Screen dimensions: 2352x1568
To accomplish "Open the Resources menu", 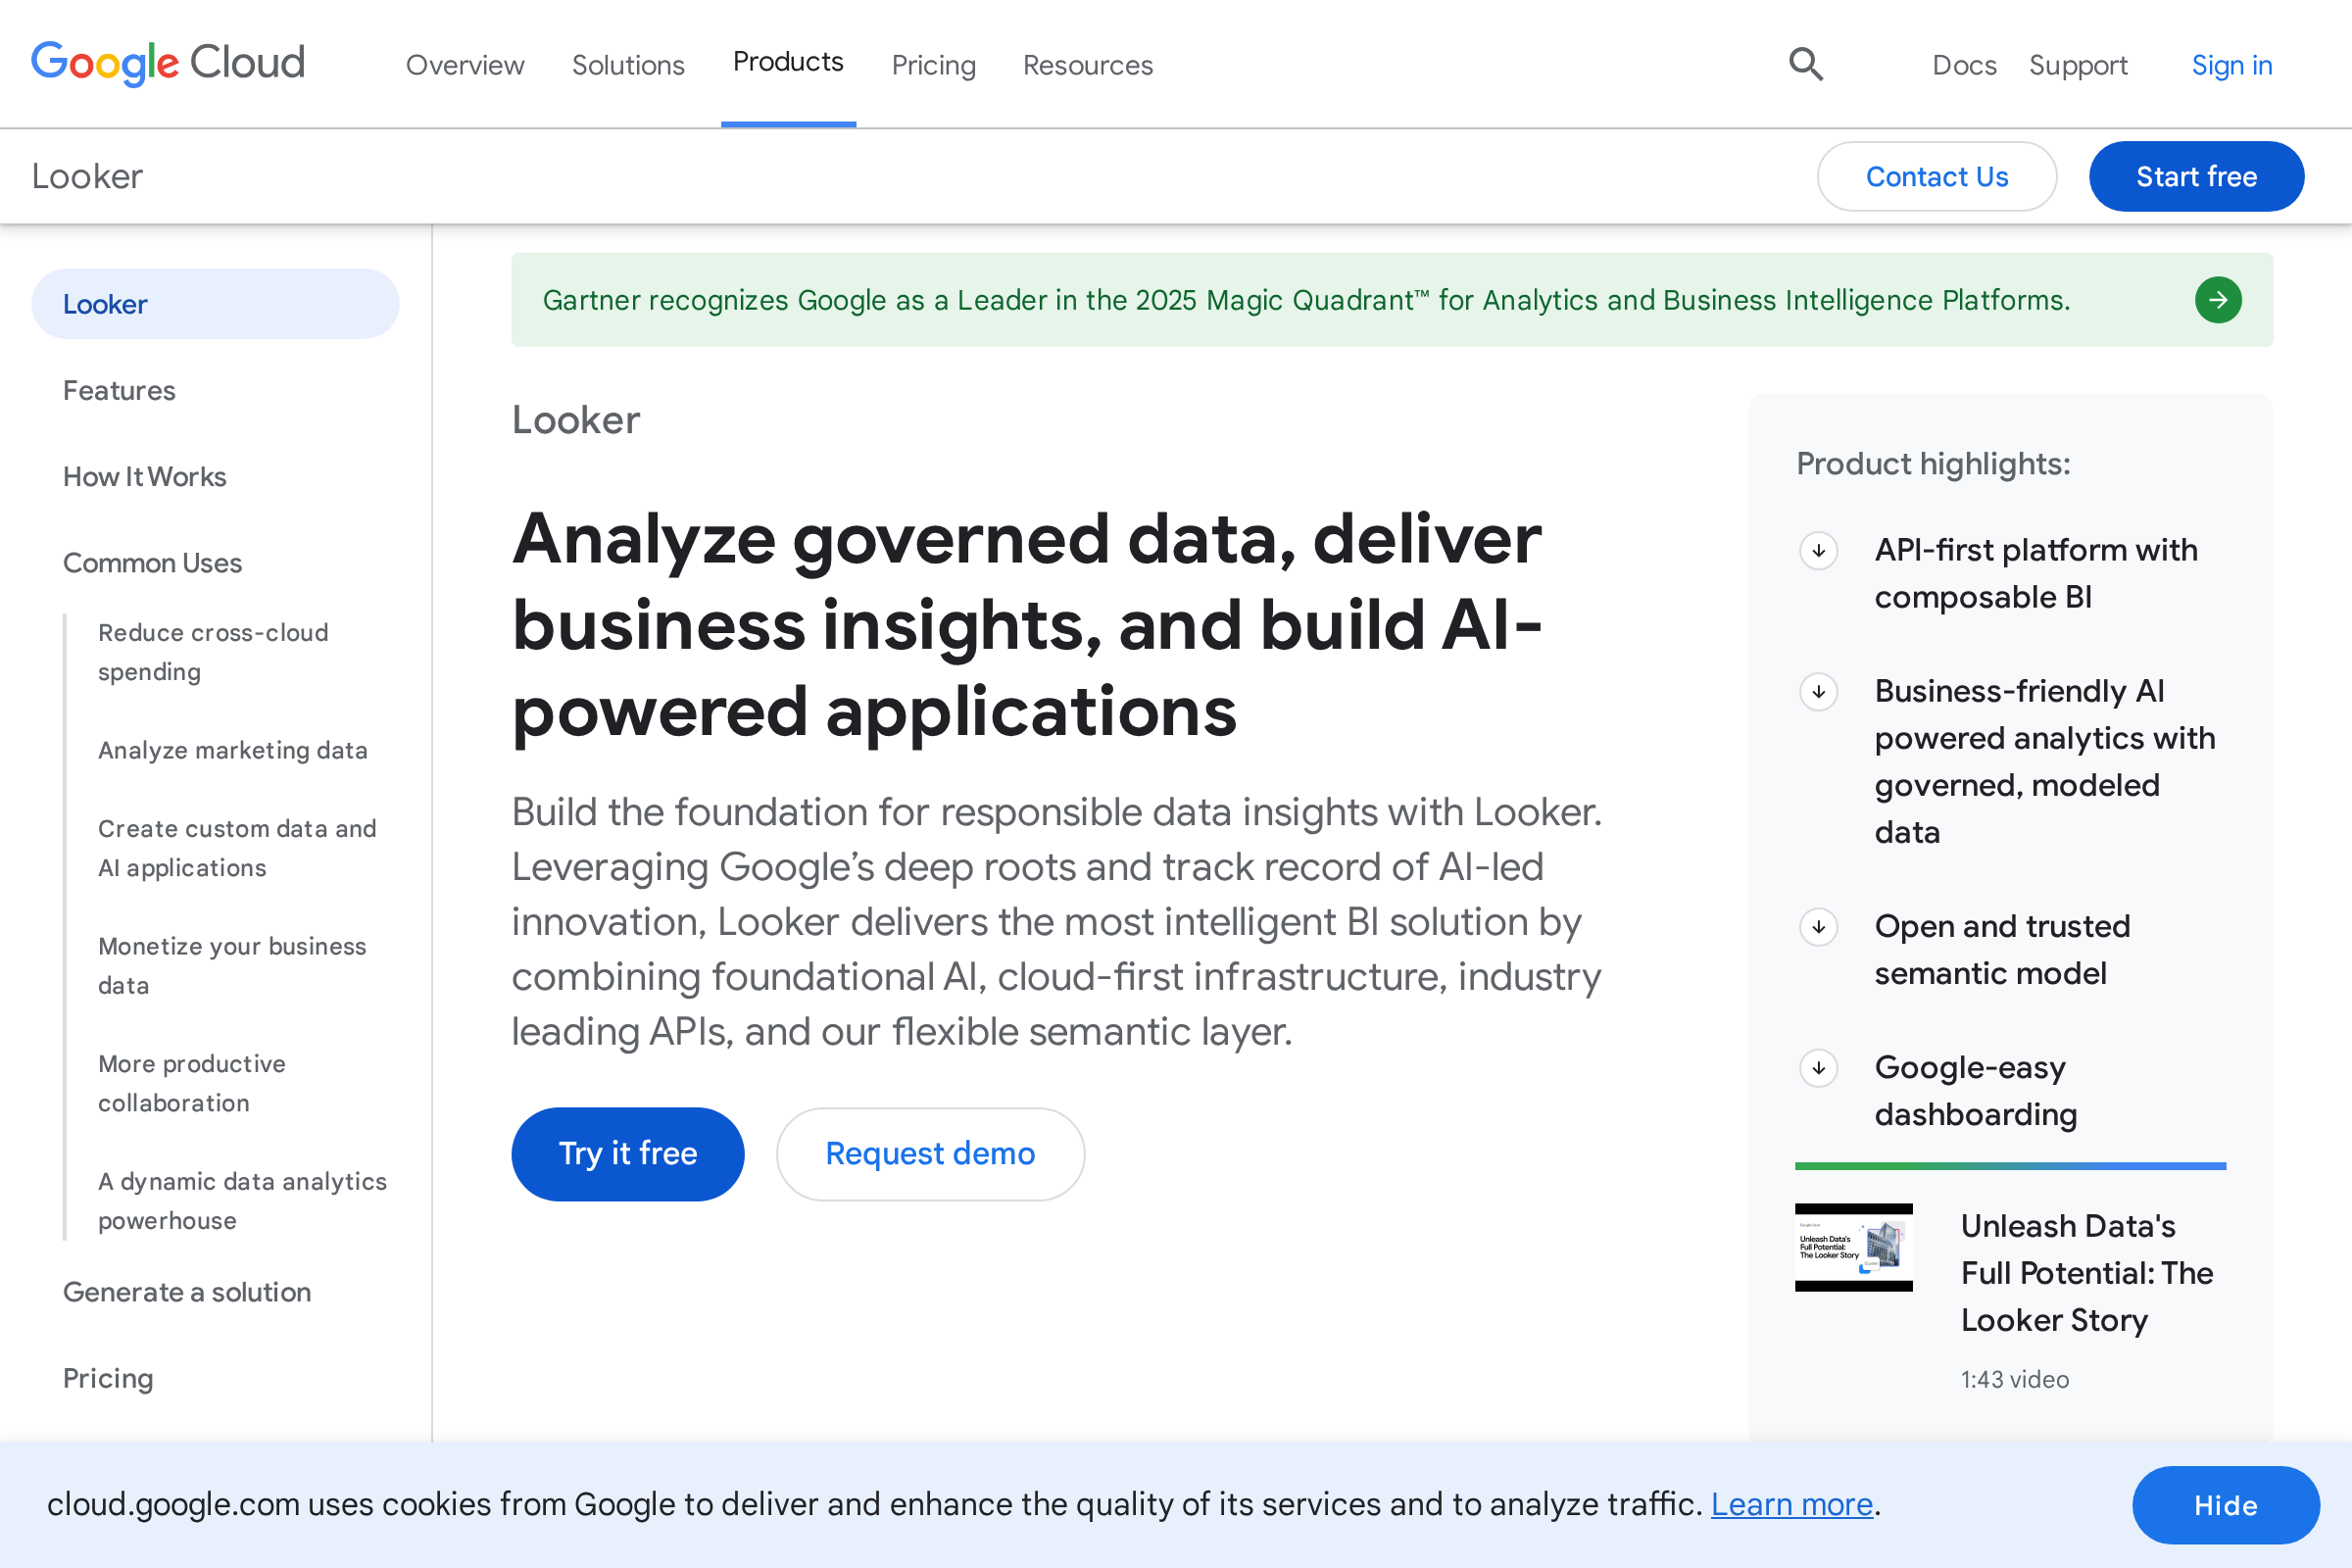I will click(1087, 64).
